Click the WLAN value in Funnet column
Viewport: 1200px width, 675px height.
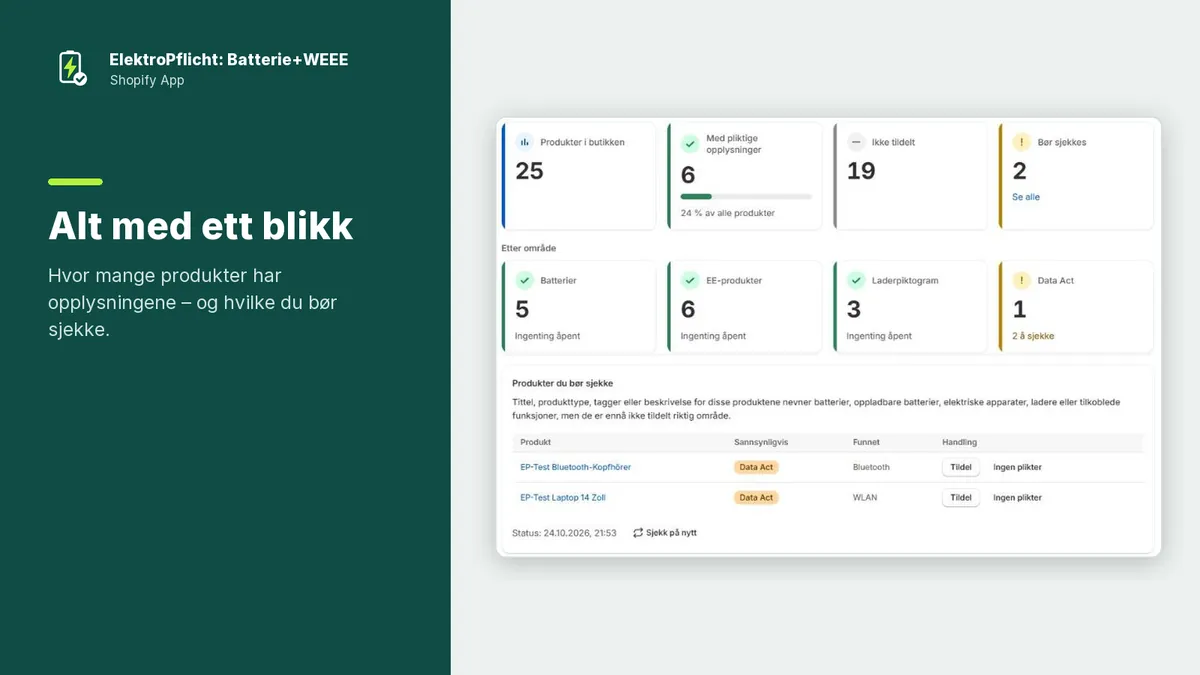tap(865, 497)
